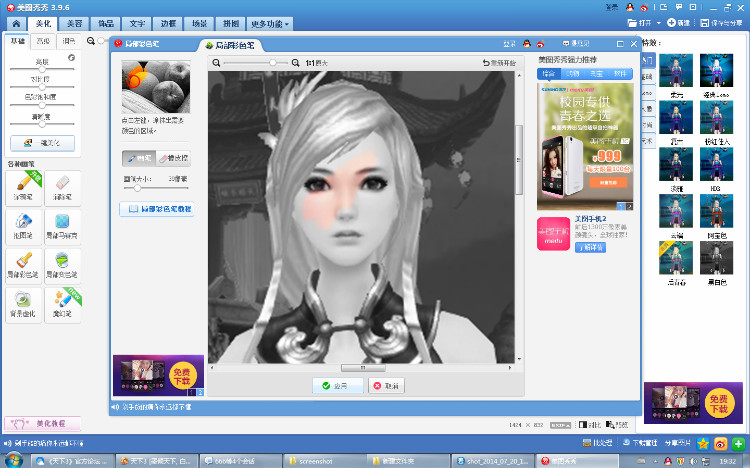Screen dimensions: 750x468
Task: Click the vertical scrollbar of the canvas
Action: pyautogui.click(x=519, y=159)
